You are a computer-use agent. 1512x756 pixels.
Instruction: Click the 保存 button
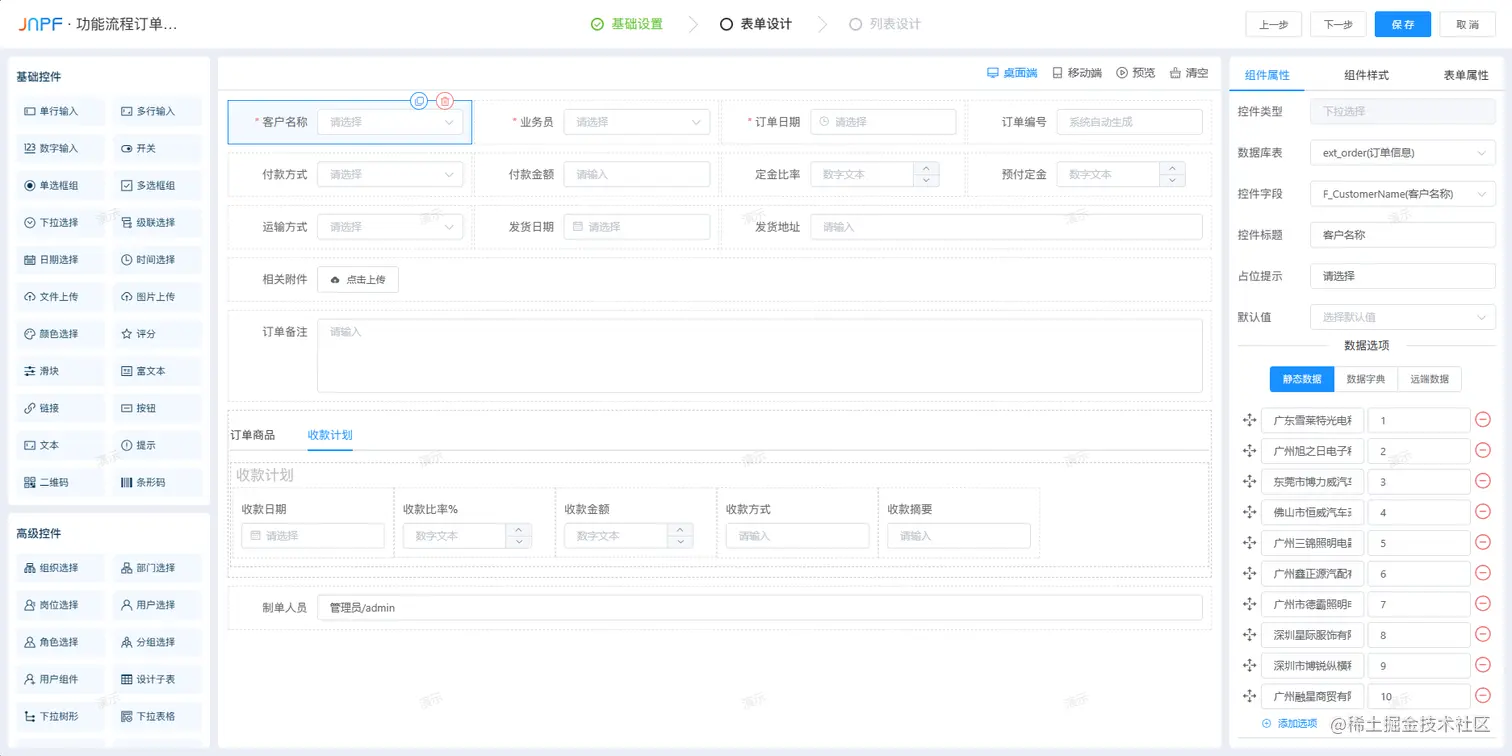coord(1402,23)
